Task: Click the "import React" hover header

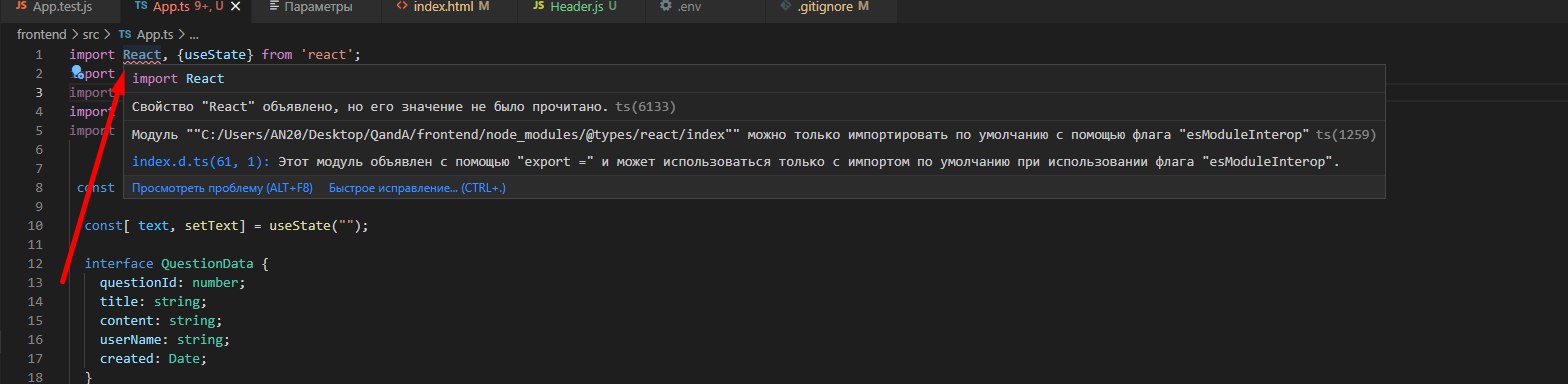Action: coord(178,79)
